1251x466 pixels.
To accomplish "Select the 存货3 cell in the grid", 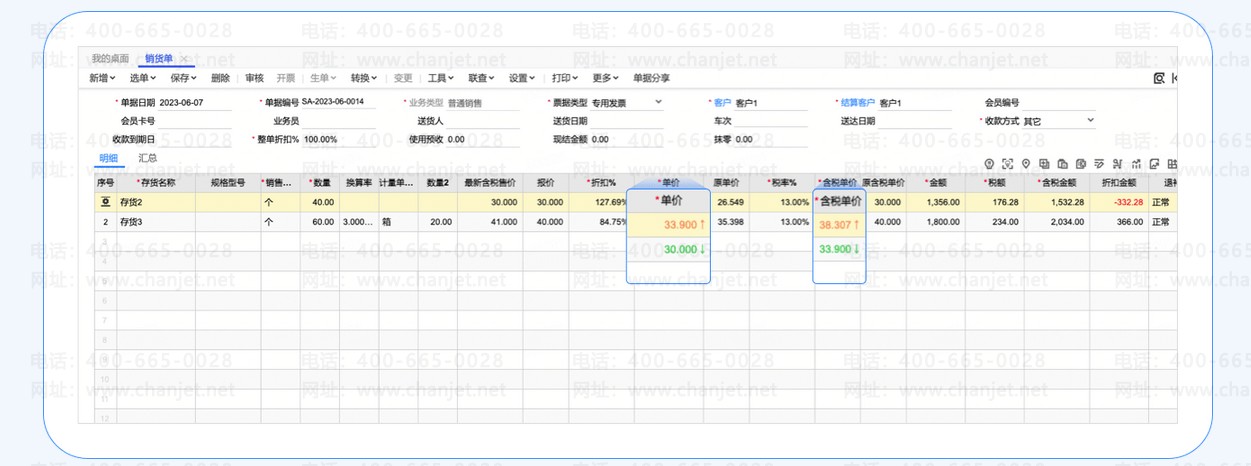I will 155,222.
